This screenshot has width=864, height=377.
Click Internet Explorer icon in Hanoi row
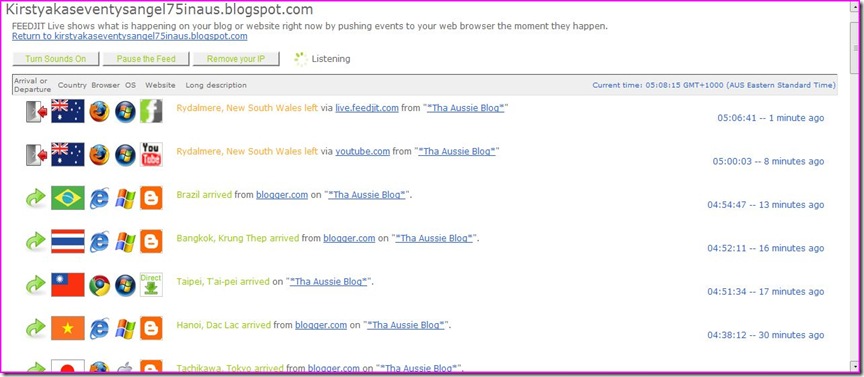click(100, 328)
